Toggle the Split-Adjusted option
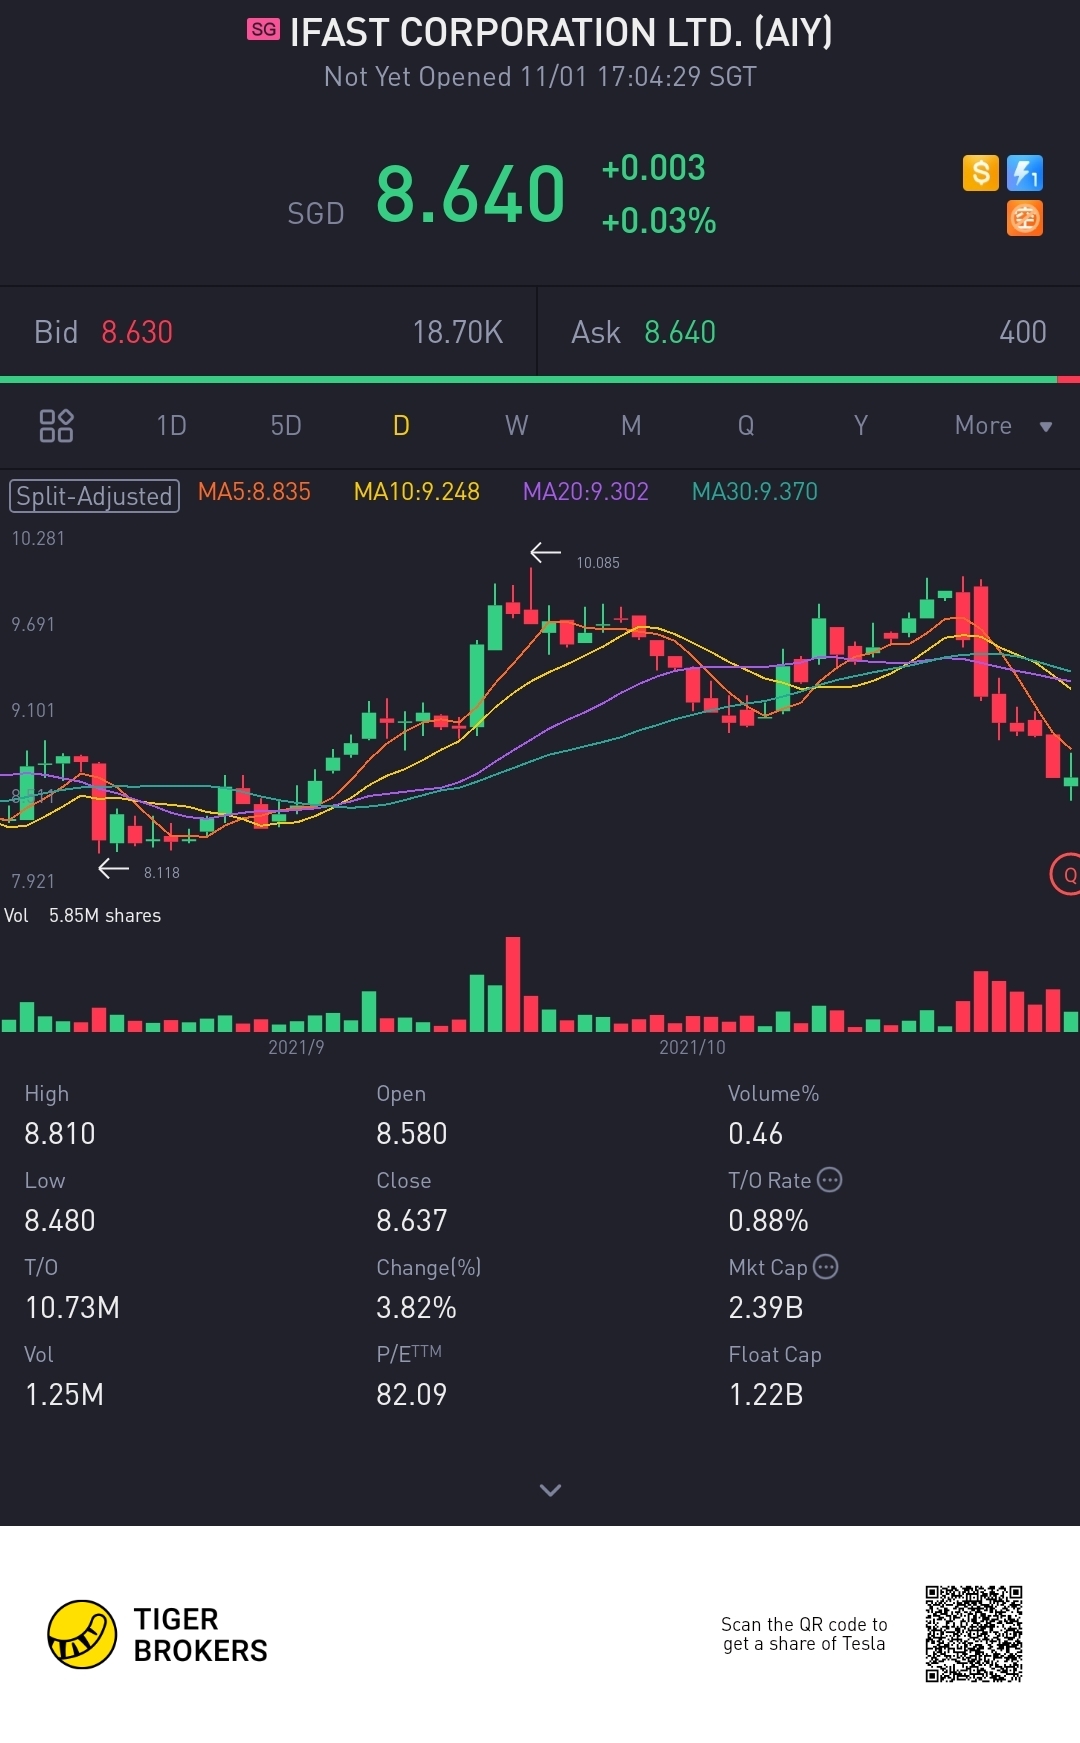The height and width of the screenshot is (1743, 1080). click(x=94, y=496)
